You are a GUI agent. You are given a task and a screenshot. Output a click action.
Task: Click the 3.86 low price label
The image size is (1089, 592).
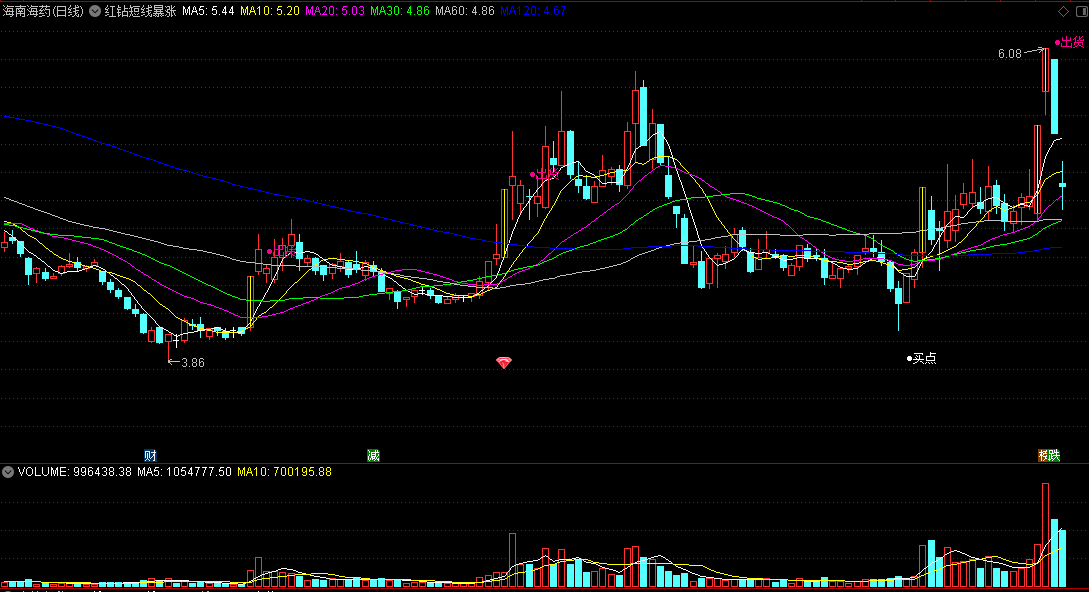point(192,363)
